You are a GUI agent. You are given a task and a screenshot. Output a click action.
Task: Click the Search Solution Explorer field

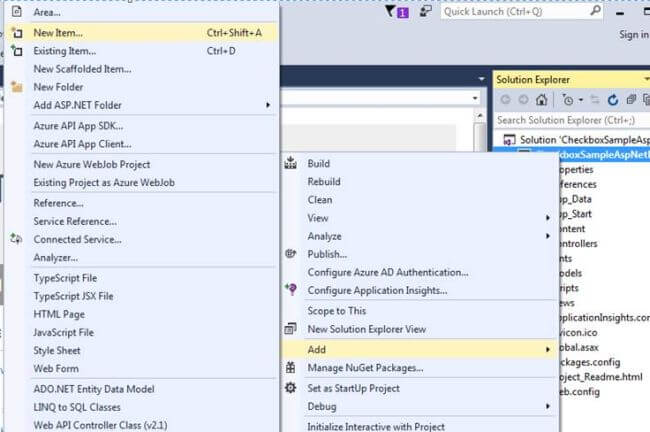pos(571,120)
